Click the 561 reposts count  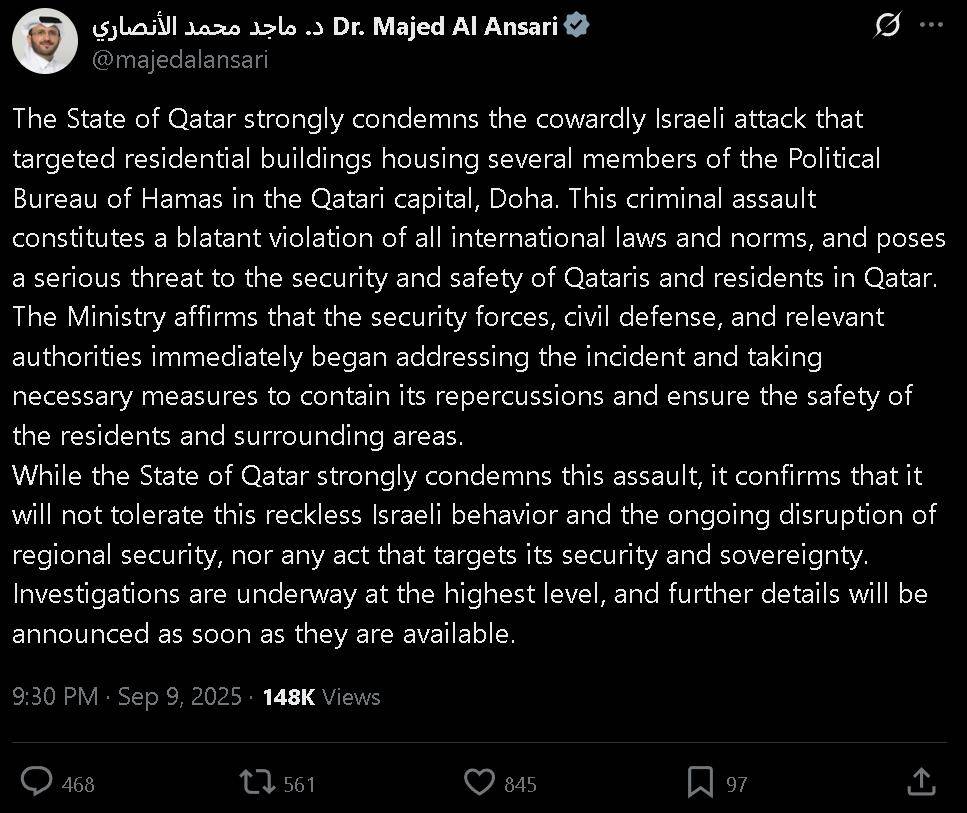(299, 785)
